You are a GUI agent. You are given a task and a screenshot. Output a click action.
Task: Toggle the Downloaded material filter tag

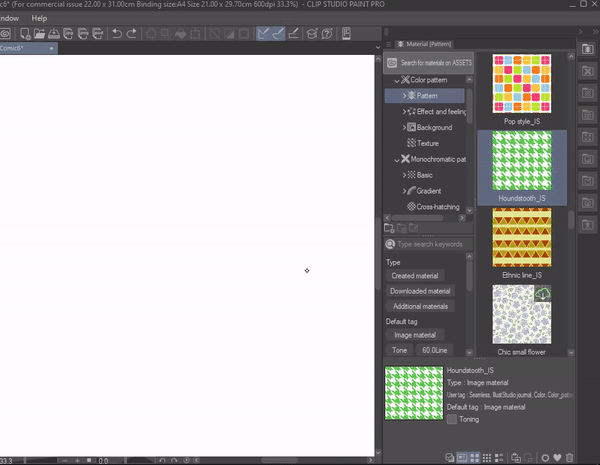(x=420, y=291)
